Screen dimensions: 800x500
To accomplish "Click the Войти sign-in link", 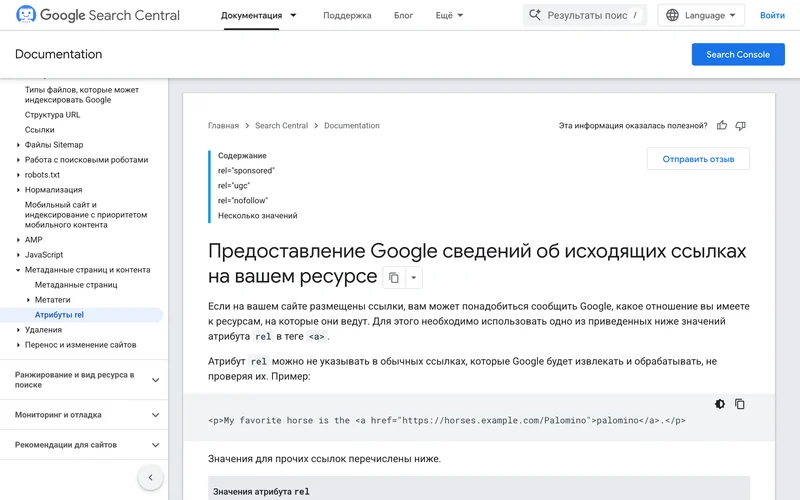I will click(x=772, y=15).
